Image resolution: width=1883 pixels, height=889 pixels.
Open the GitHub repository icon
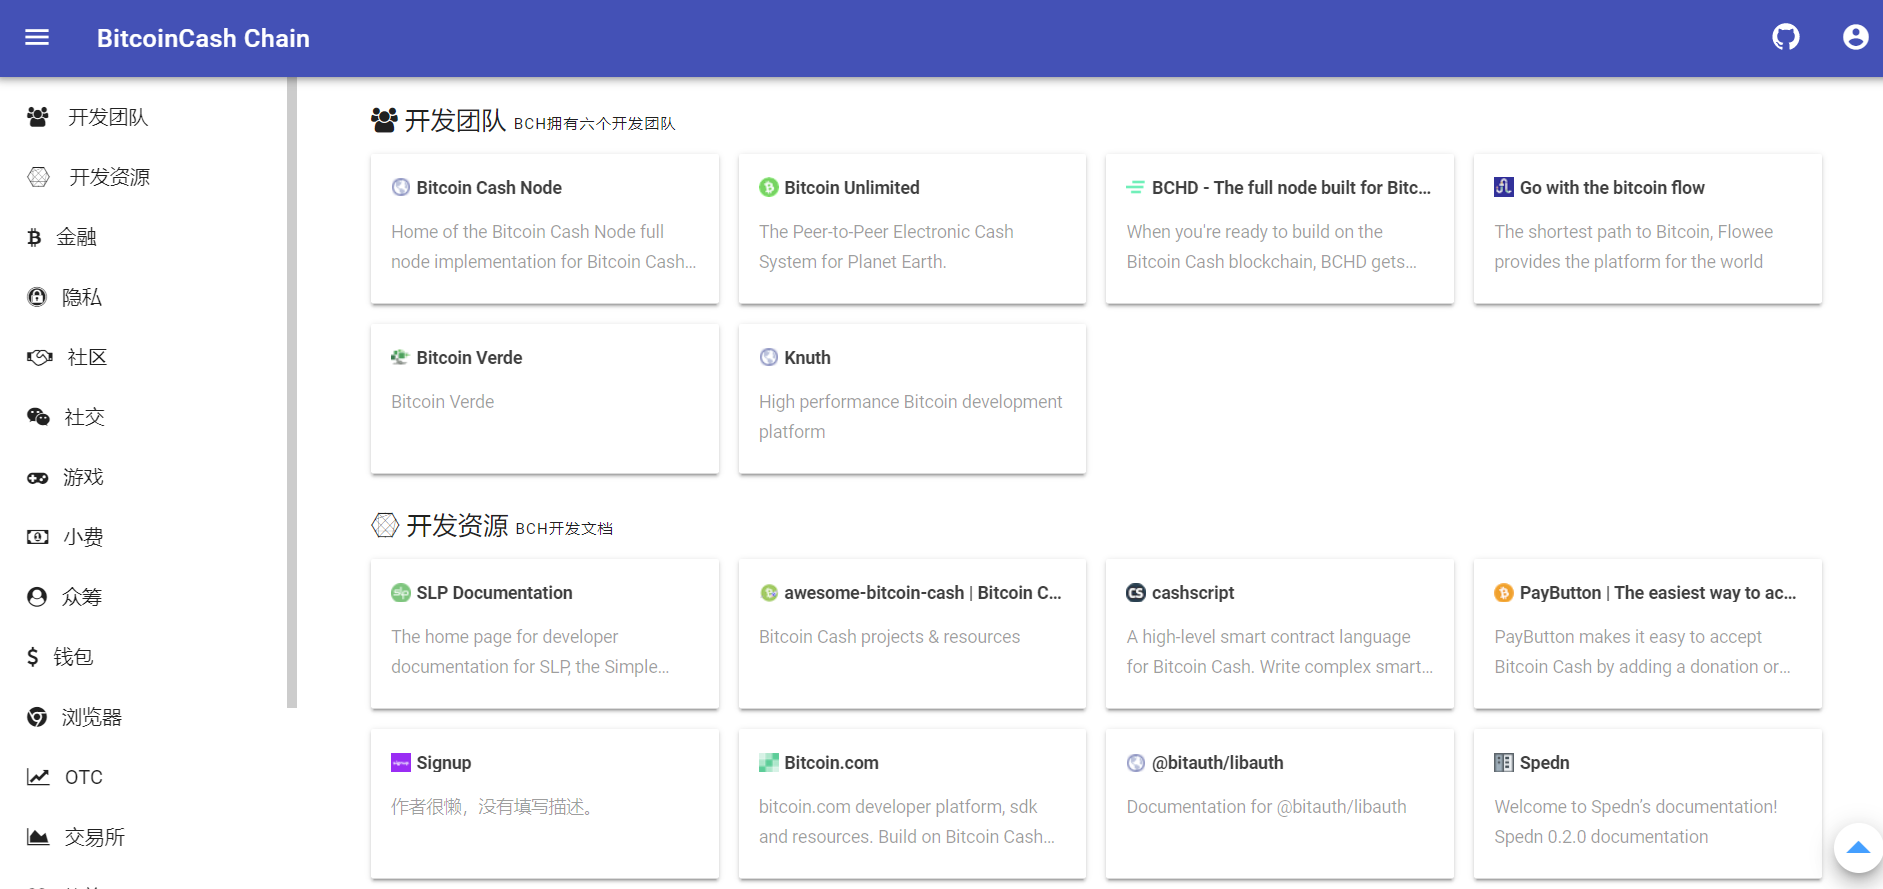[1786, 38]
